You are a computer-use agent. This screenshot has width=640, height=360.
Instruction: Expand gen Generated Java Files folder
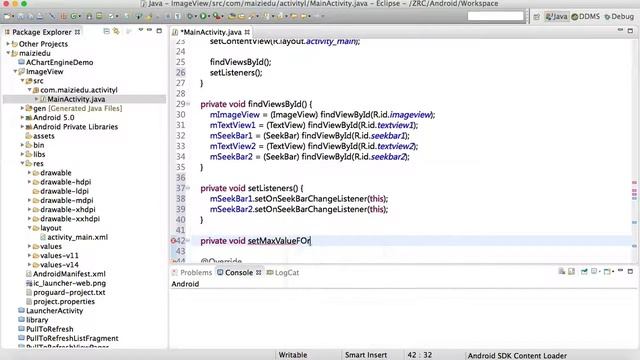tap(22, 108)
